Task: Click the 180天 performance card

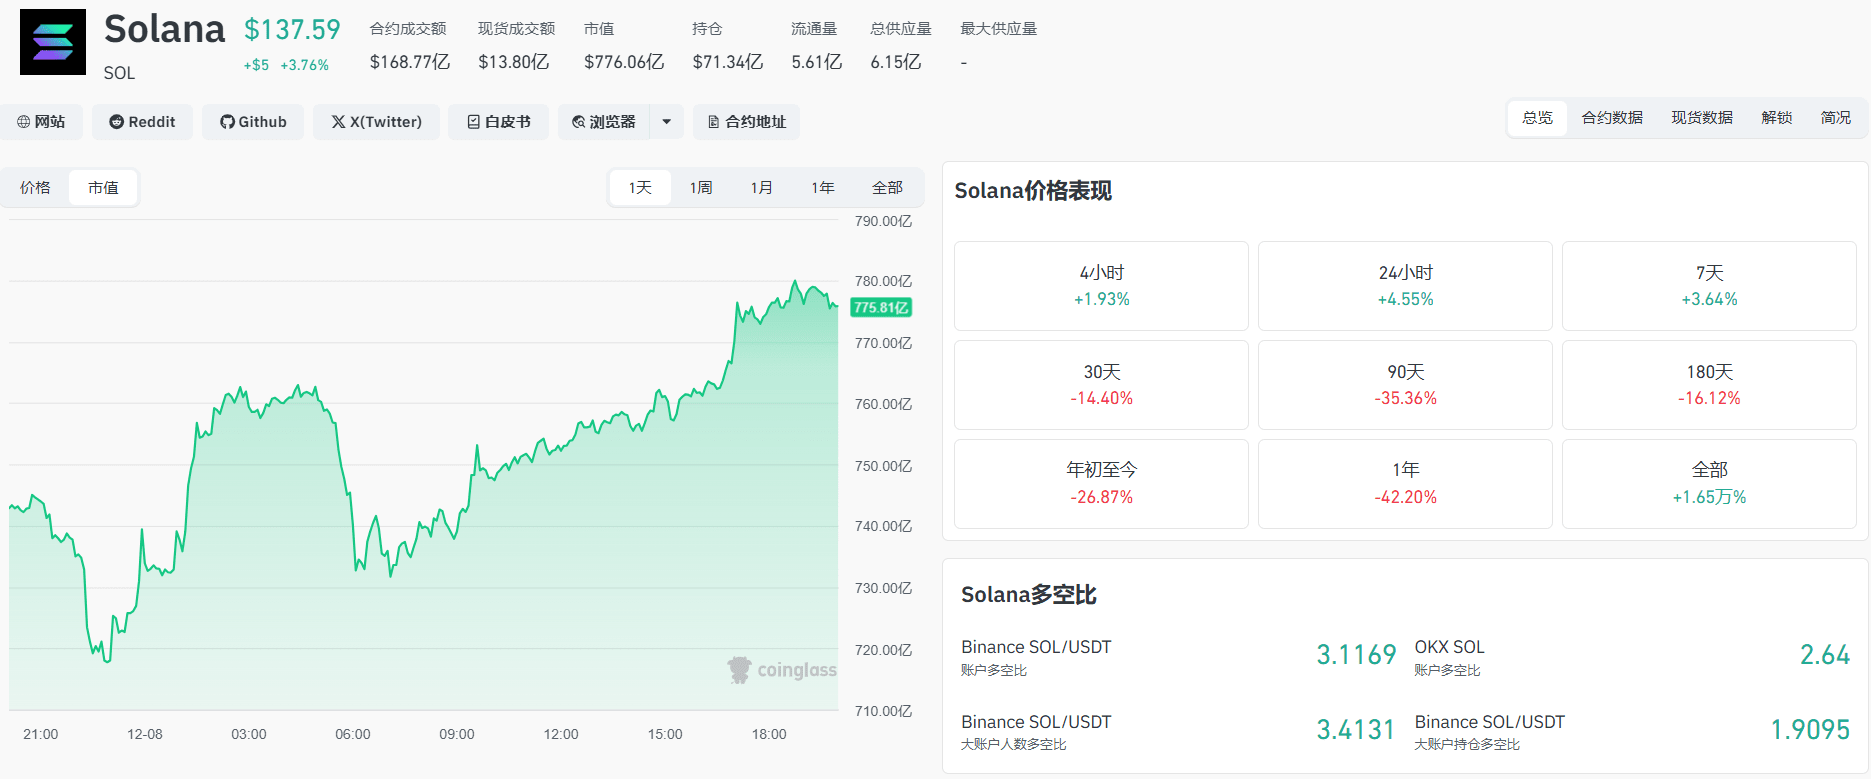Action: click(x=1709, y=385)
